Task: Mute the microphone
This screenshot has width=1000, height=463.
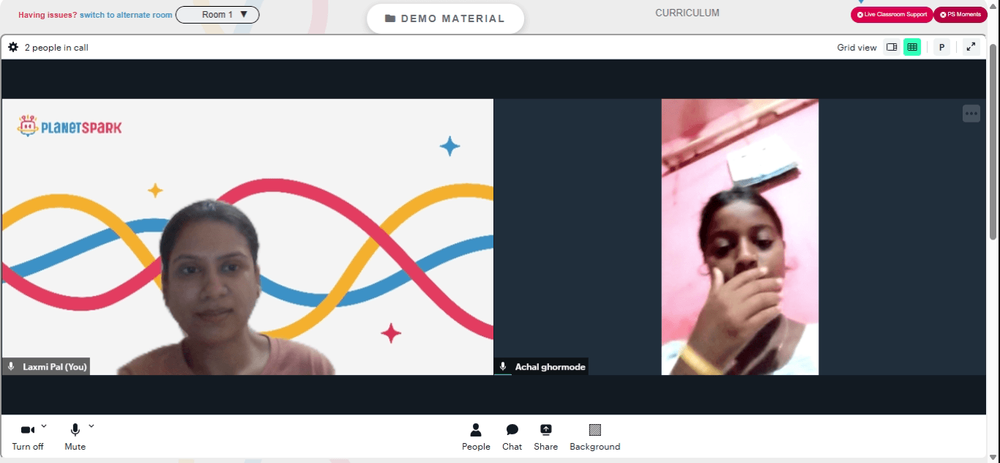Action: tap(75, 437)
